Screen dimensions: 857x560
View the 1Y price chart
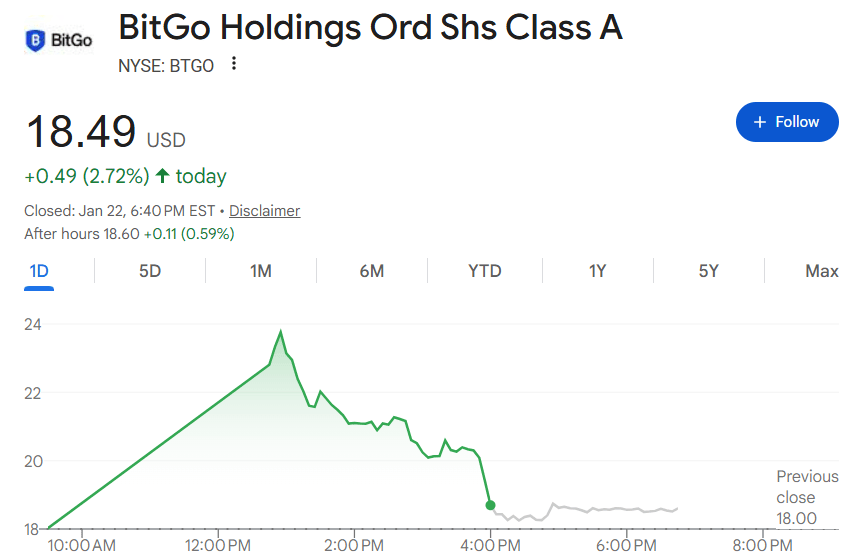[597, 271]
